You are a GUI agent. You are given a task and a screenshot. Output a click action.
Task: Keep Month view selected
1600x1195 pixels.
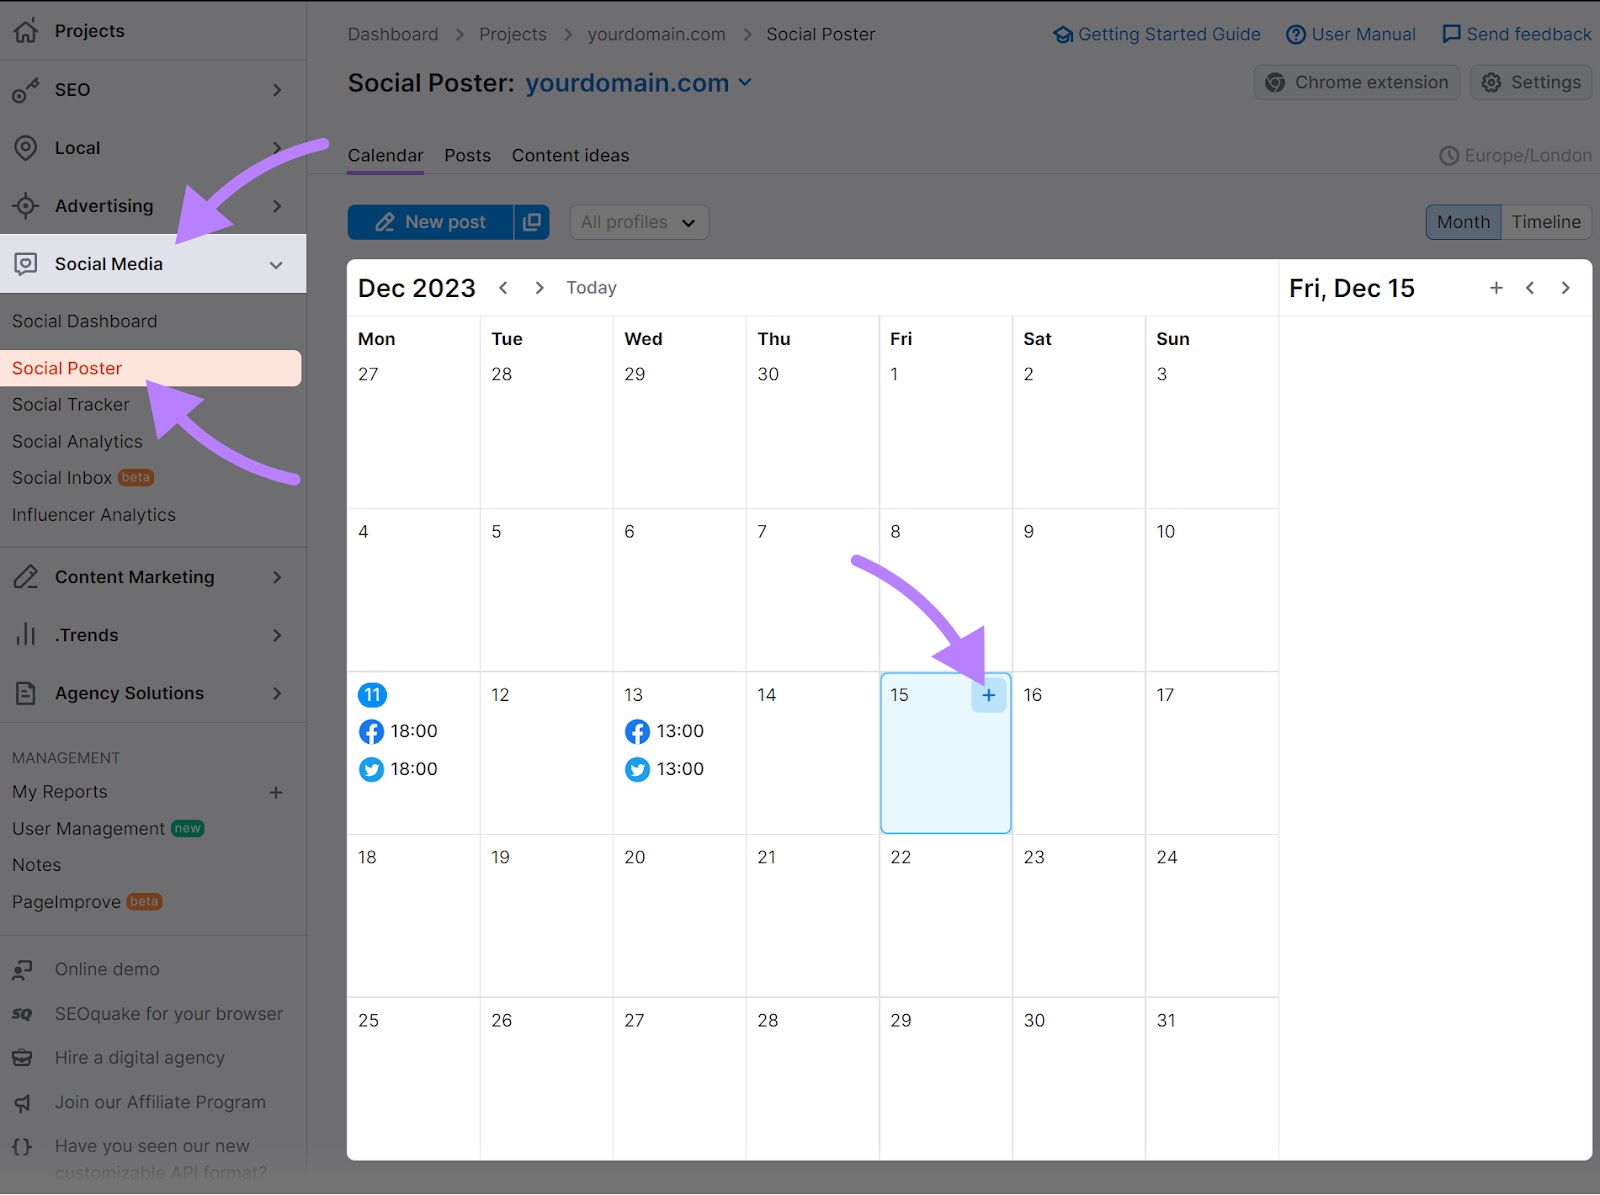pos(1463,221)
